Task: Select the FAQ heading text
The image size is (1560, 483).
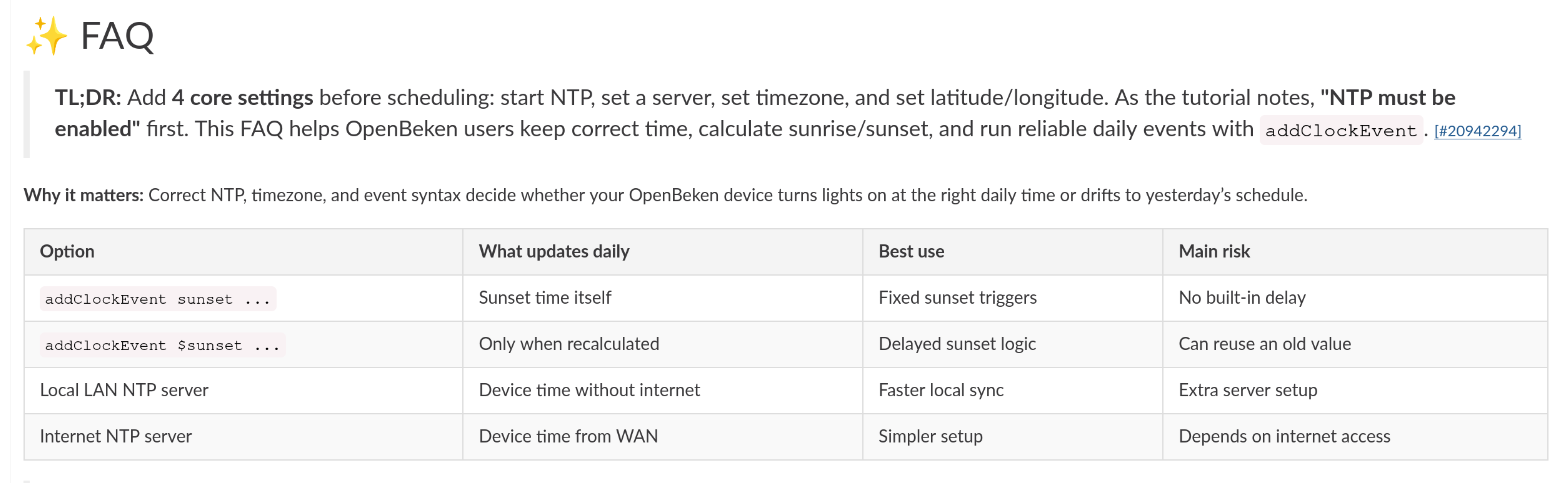Action: [117, 38]
